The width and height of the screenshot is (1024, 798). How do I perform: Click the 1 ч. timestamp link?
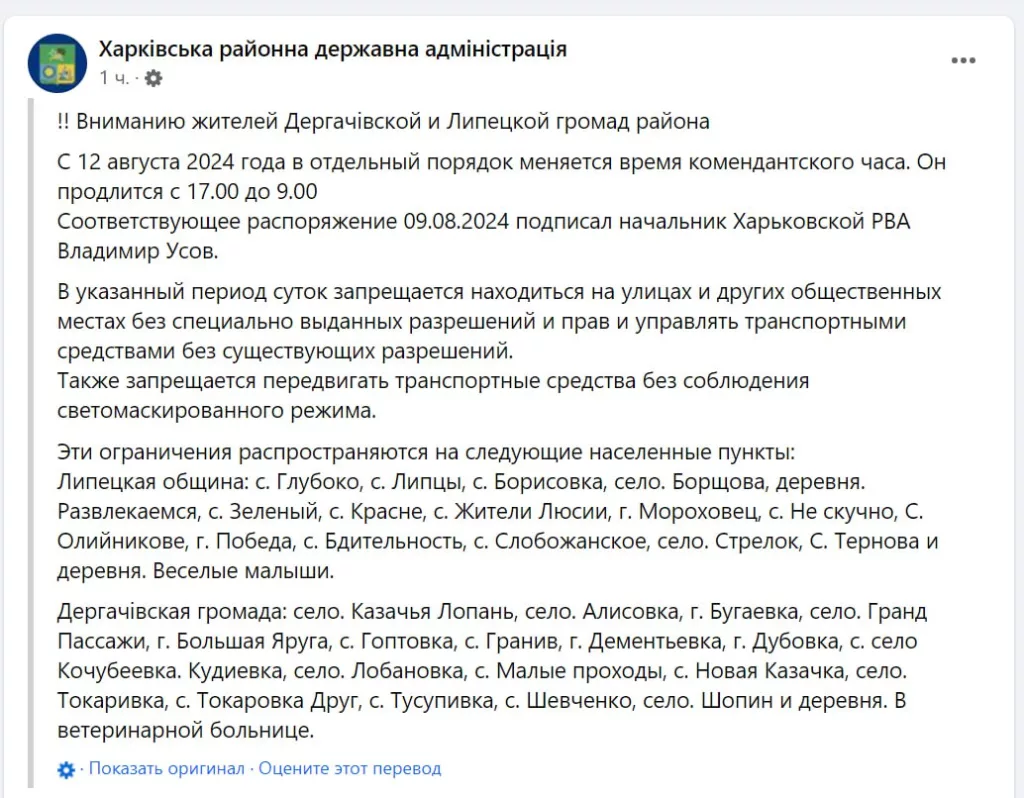coord(113,76)
